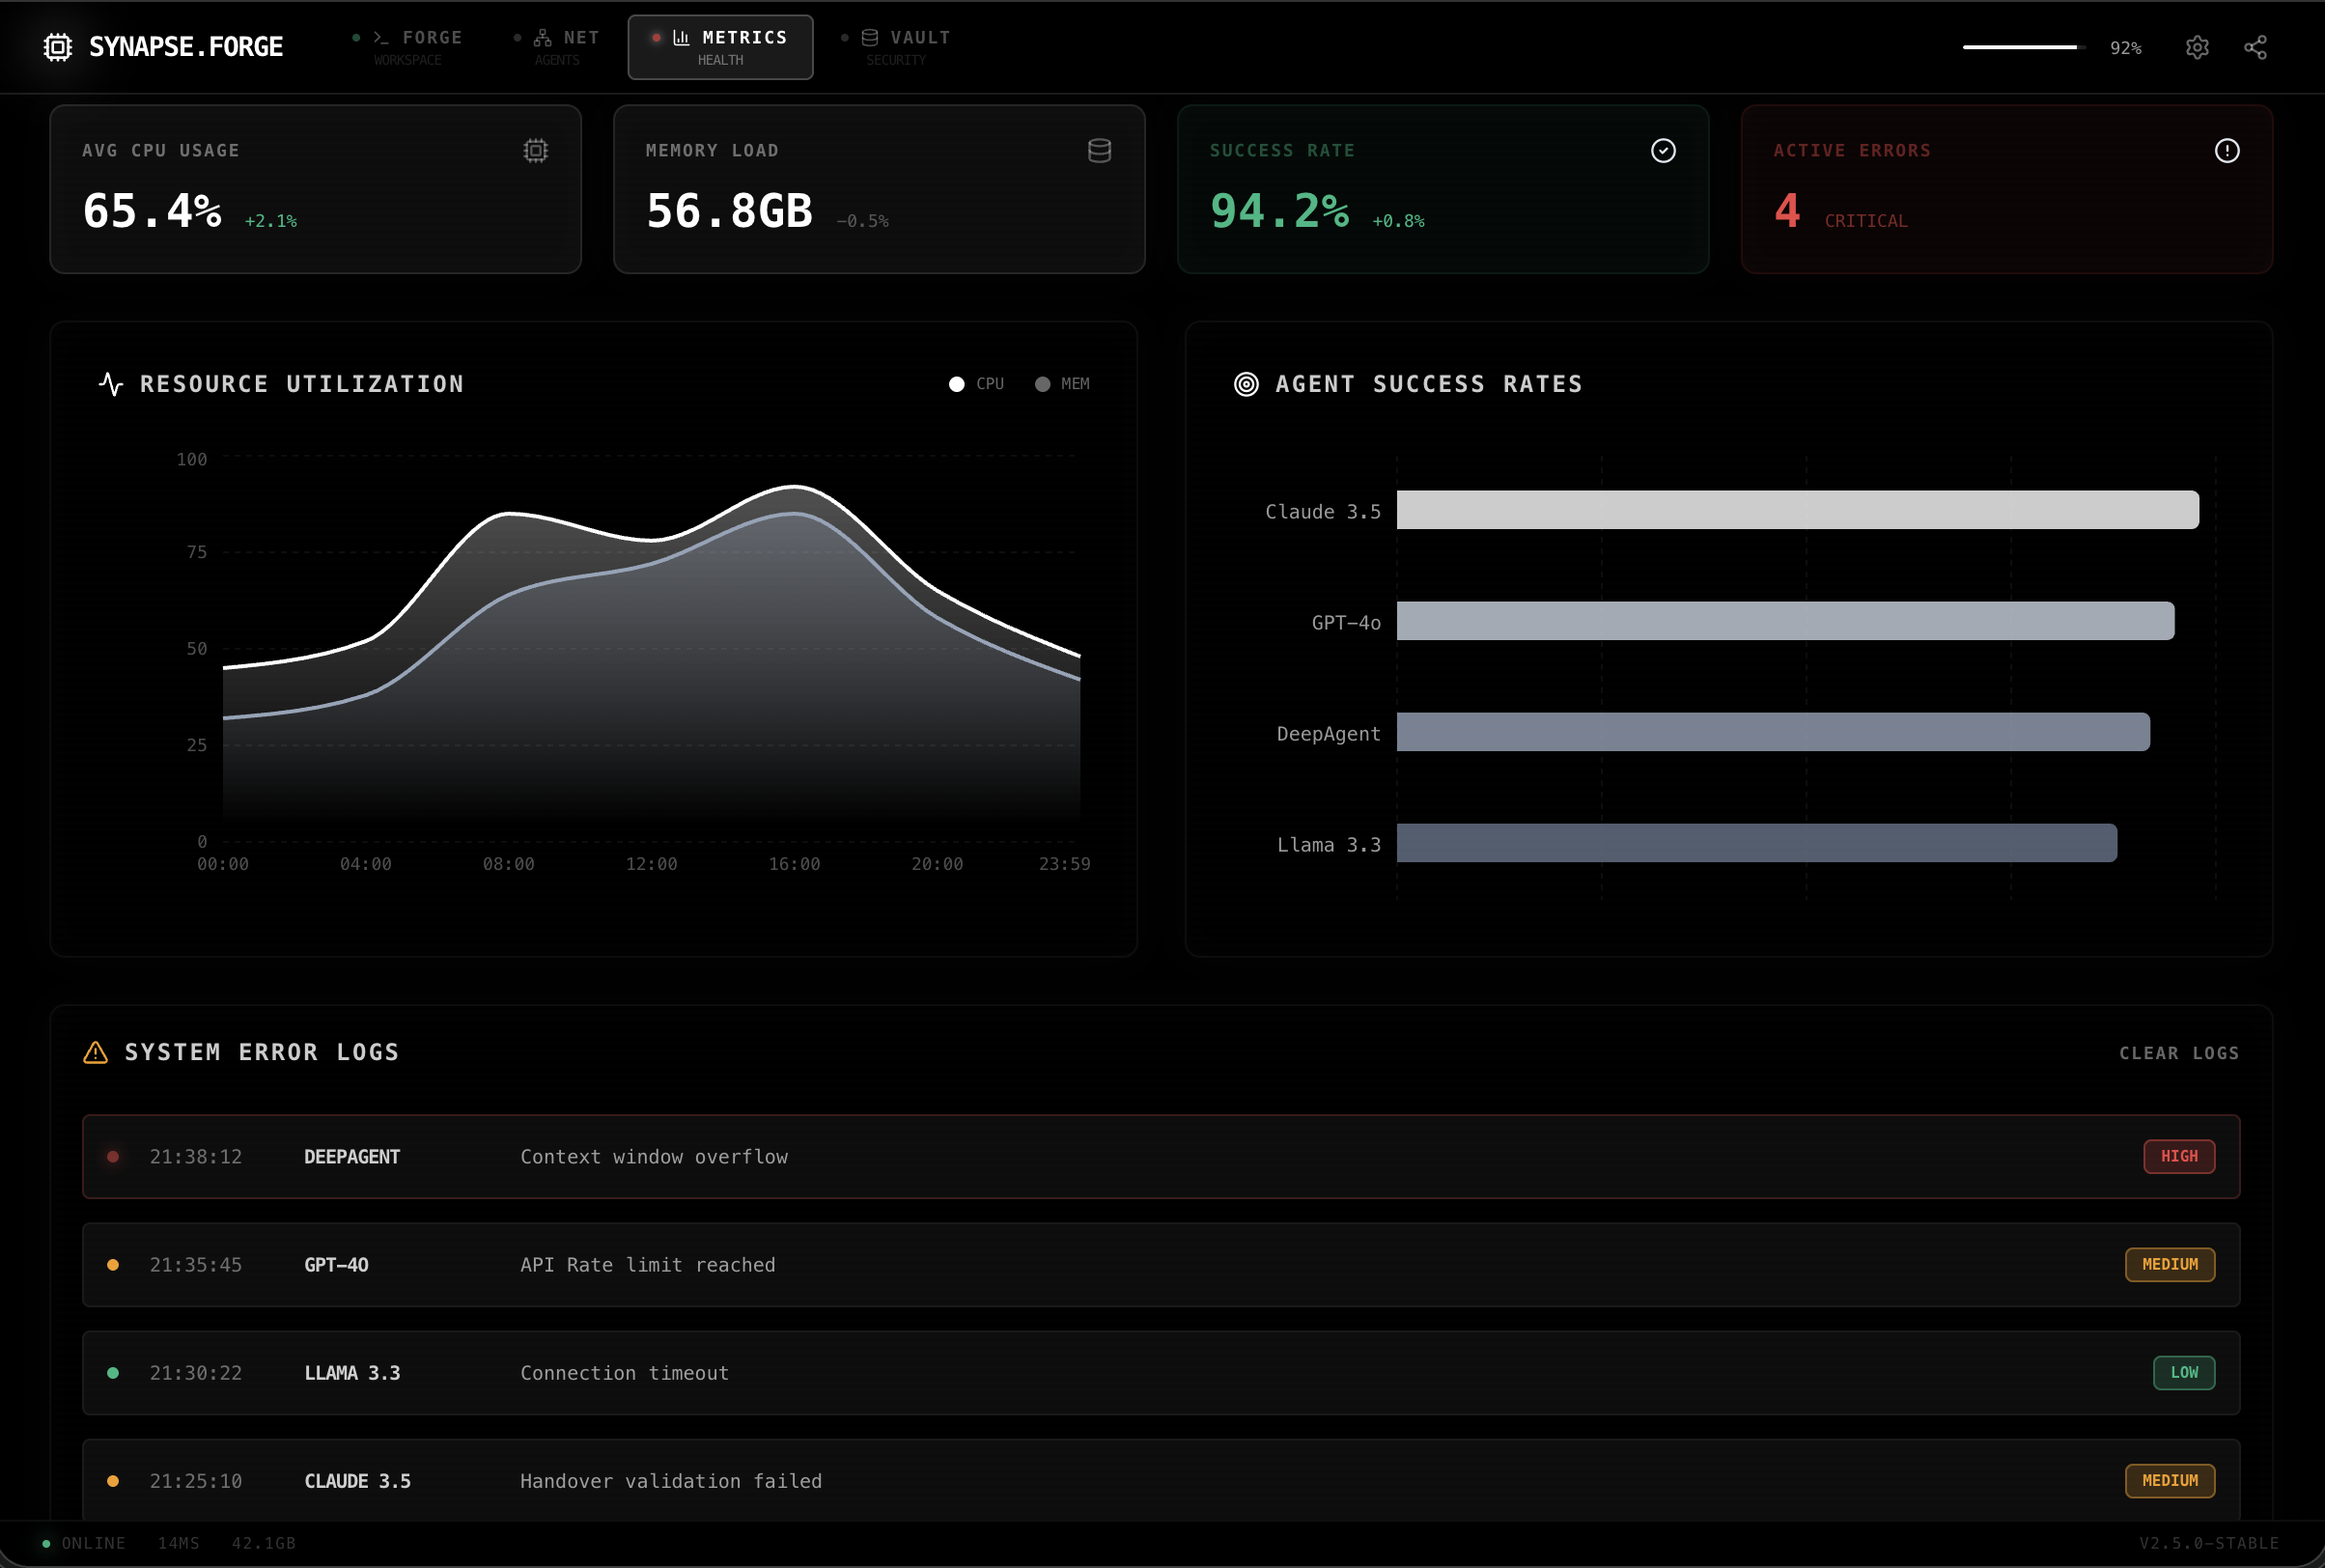Click the target icon beside AGENT SUCCESS RATES
Screen dimensions: 2325x1568
click(1246, 384)
